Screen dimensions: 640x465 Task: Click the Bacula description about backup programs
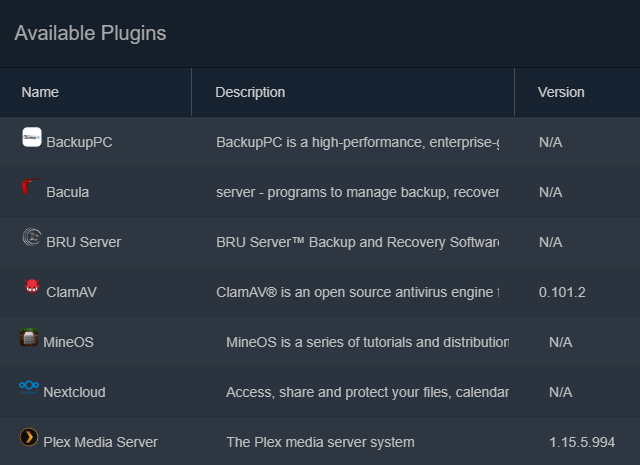coord(358,192)
